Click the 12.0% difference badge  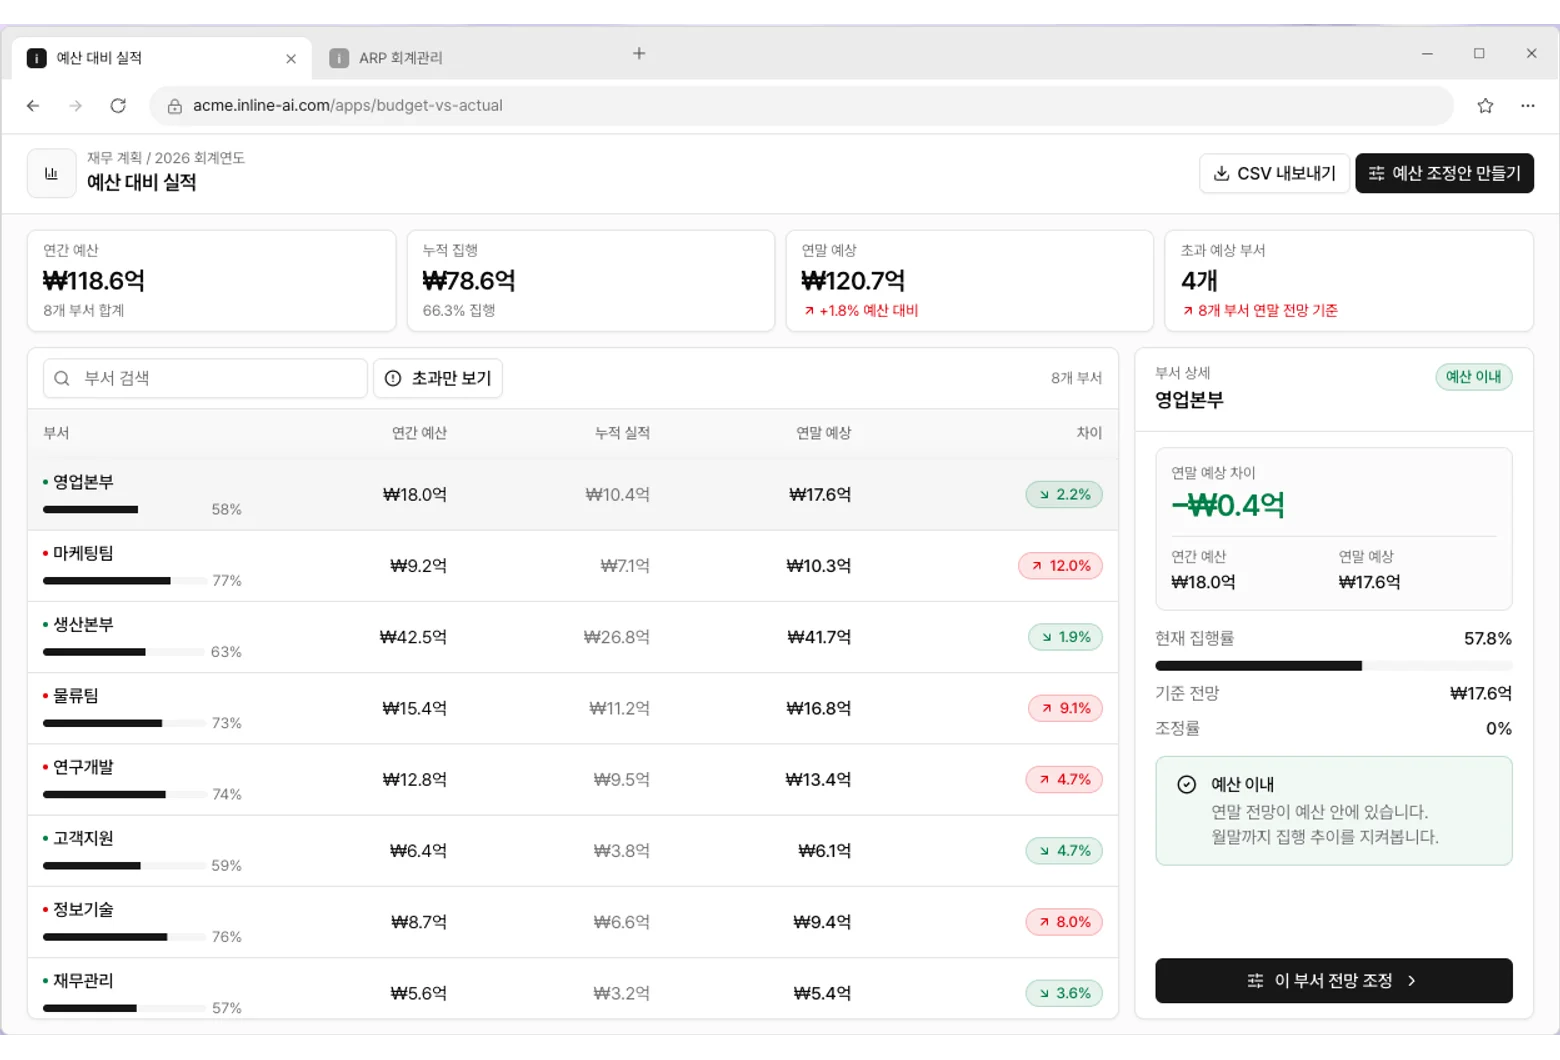pos(1060,566)
